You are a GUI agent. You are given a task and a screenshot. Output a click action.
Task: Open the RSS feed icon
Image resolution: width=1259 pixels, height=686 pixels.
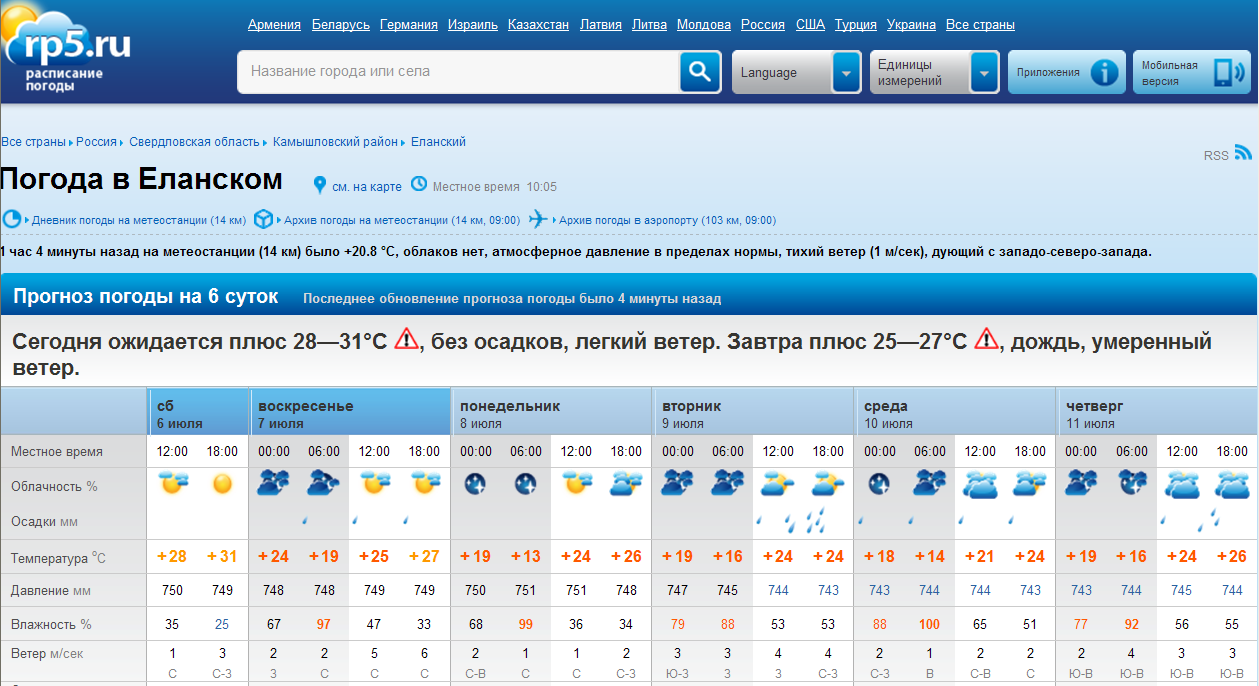1243,153
